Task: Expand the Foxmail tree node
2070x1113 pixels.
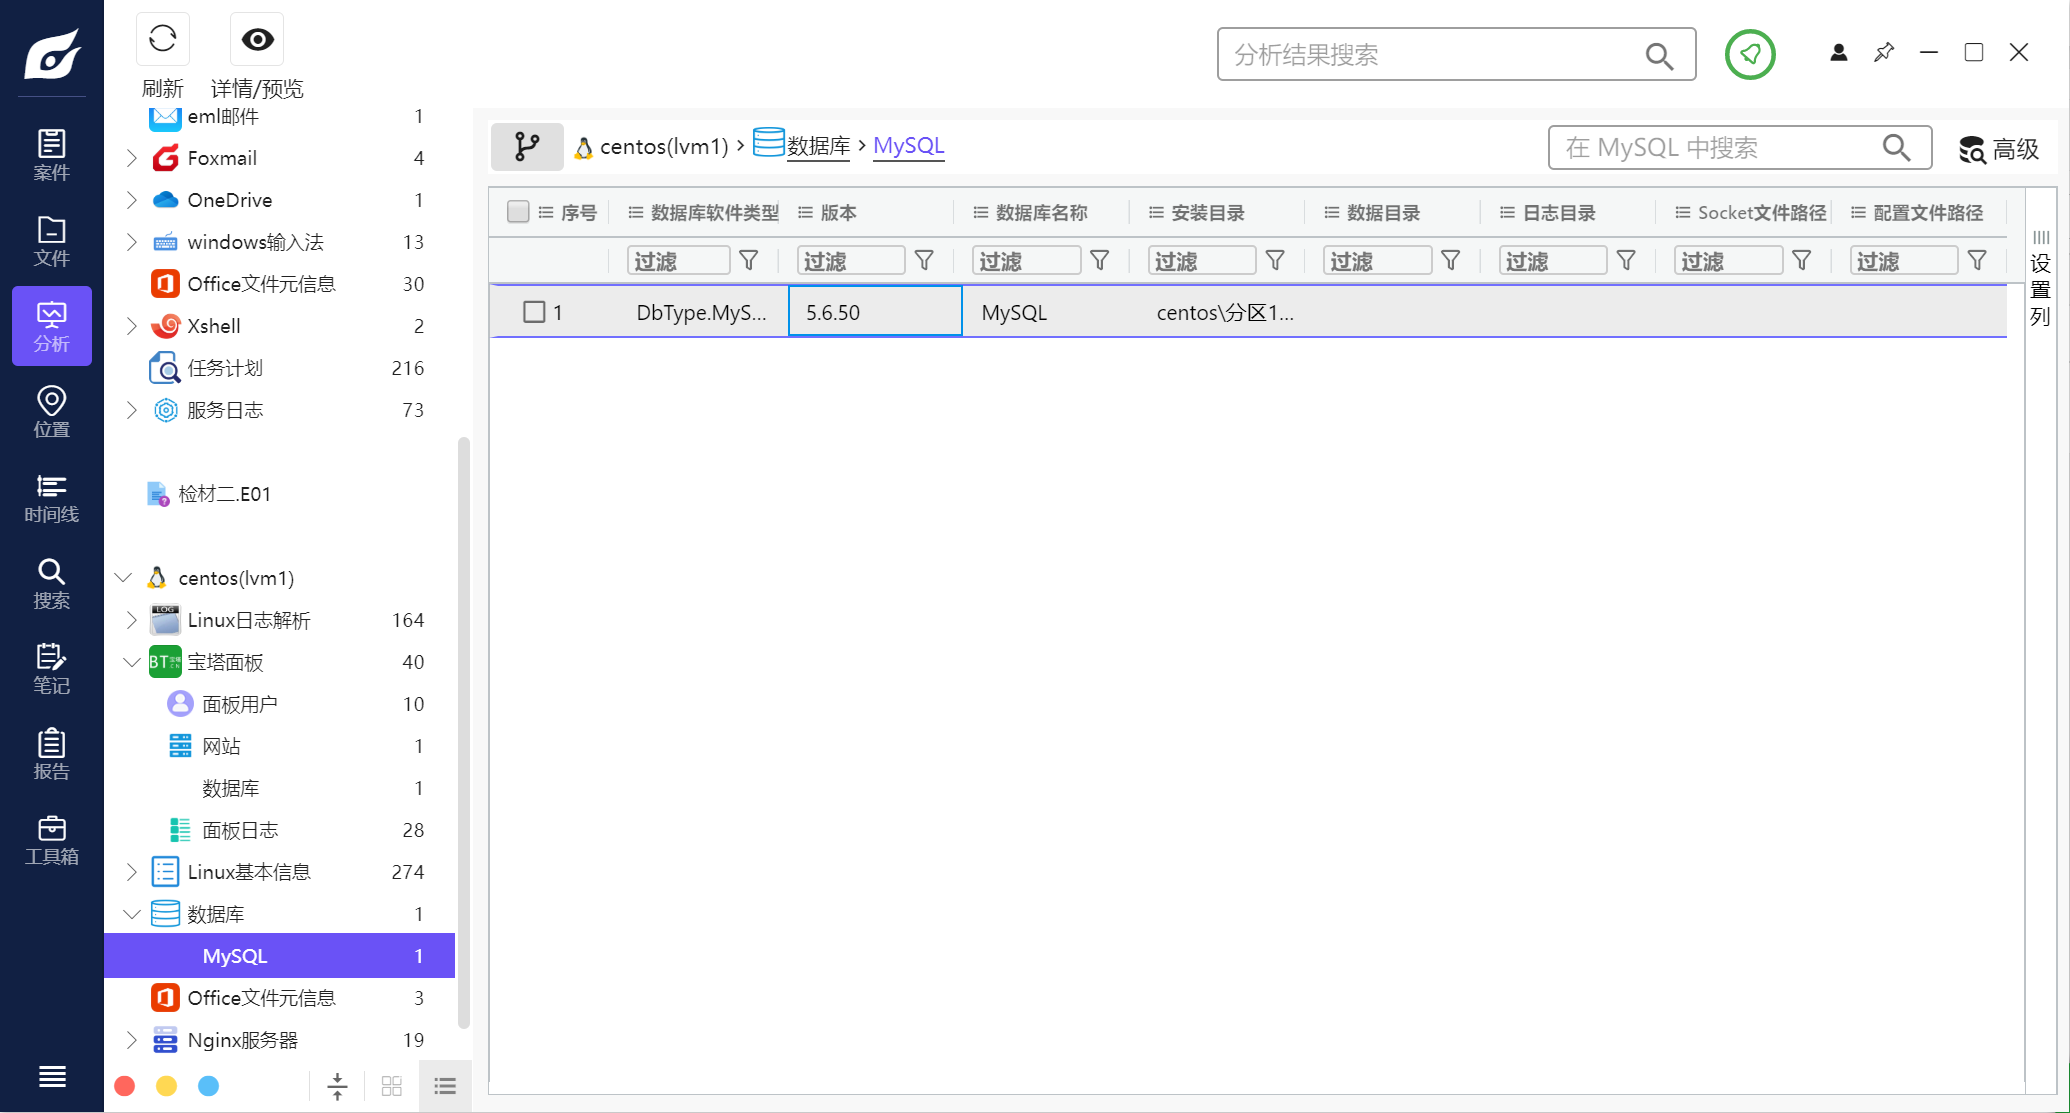Action: (131, 158)
